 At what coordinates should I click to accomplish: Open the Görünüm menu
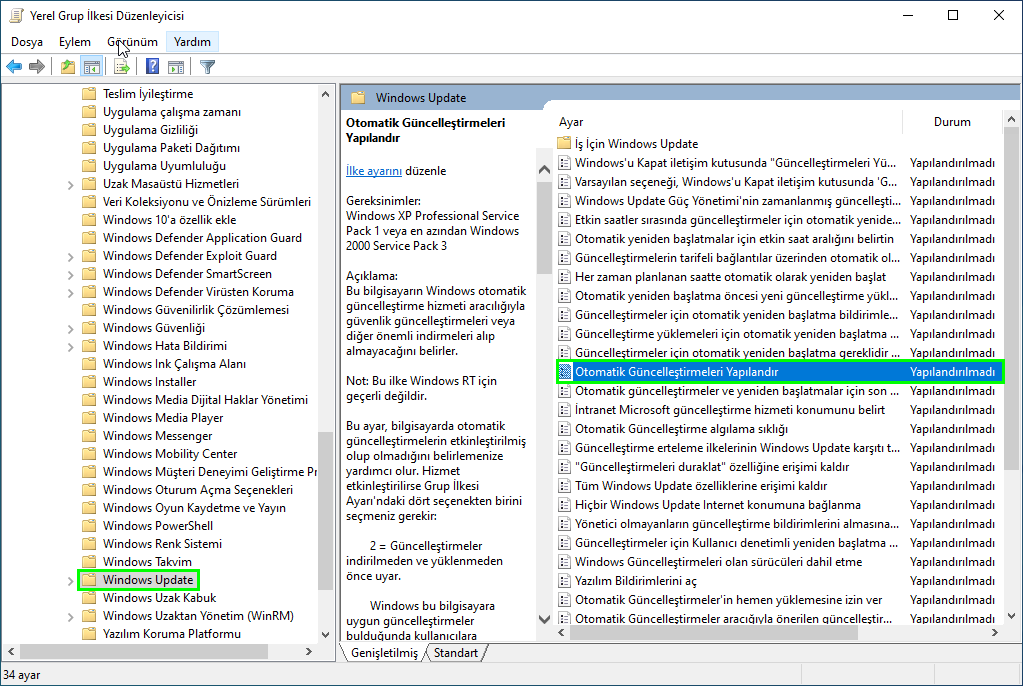(x=132, y=42)
